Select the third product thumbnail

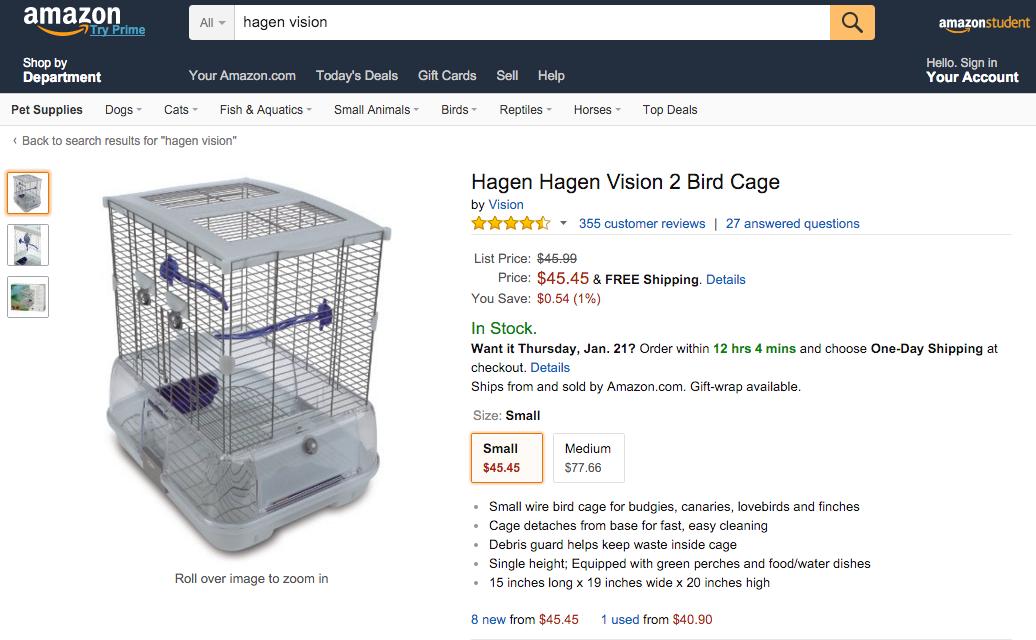click(28, 297)
